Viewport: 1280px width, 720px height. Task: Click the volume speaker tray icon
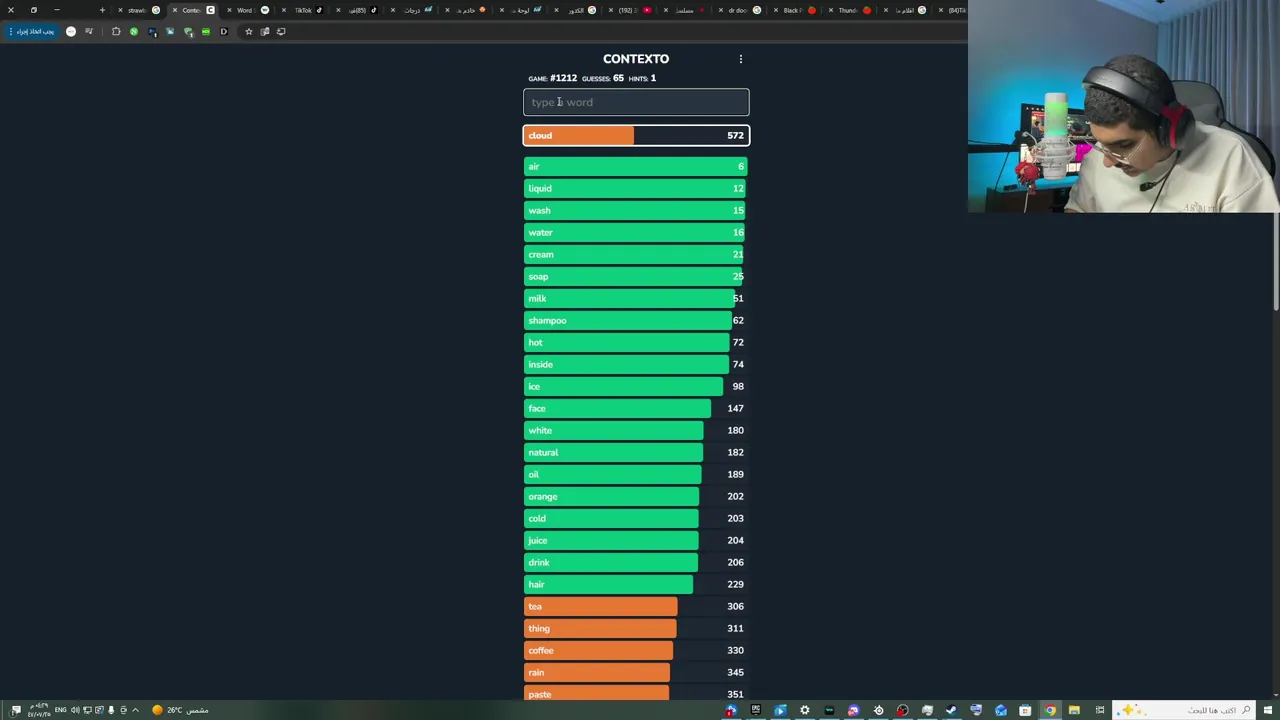click(75, 710)
